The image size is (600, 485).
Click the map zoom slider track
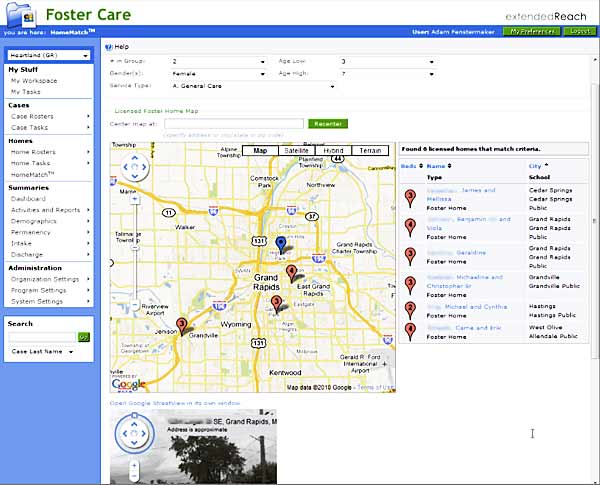[x=135, y=250]
